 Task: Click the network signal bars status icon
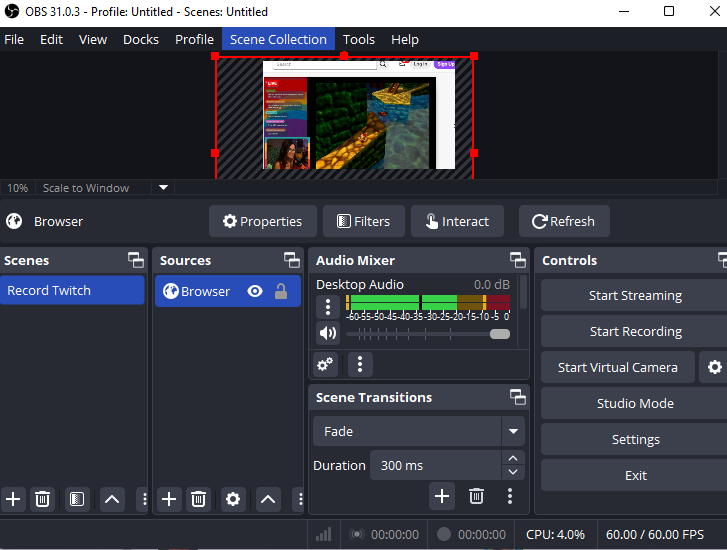(324, 534)
